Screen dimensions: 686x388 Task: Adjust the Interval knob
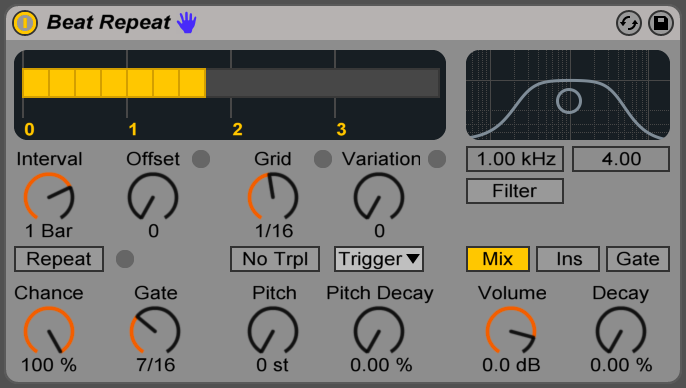[49, 196]
